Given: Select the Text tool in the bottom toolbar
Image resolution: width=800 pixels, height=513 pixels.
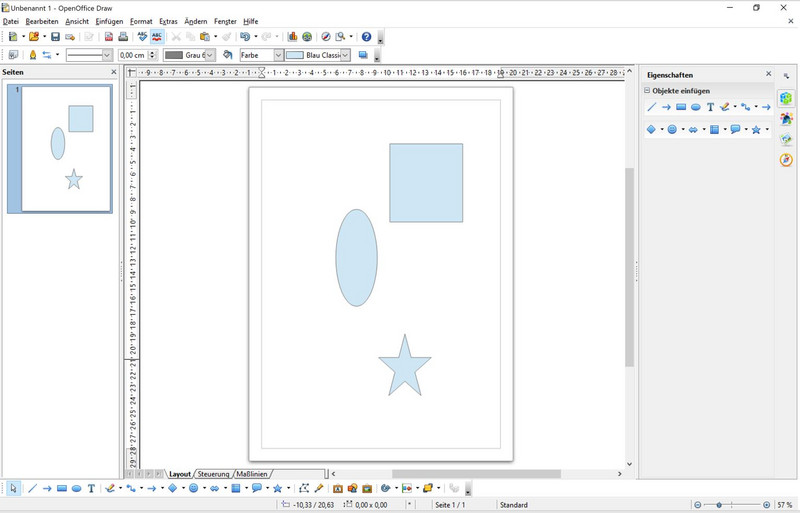Looking at the screenshot, I should pos(91,489).
